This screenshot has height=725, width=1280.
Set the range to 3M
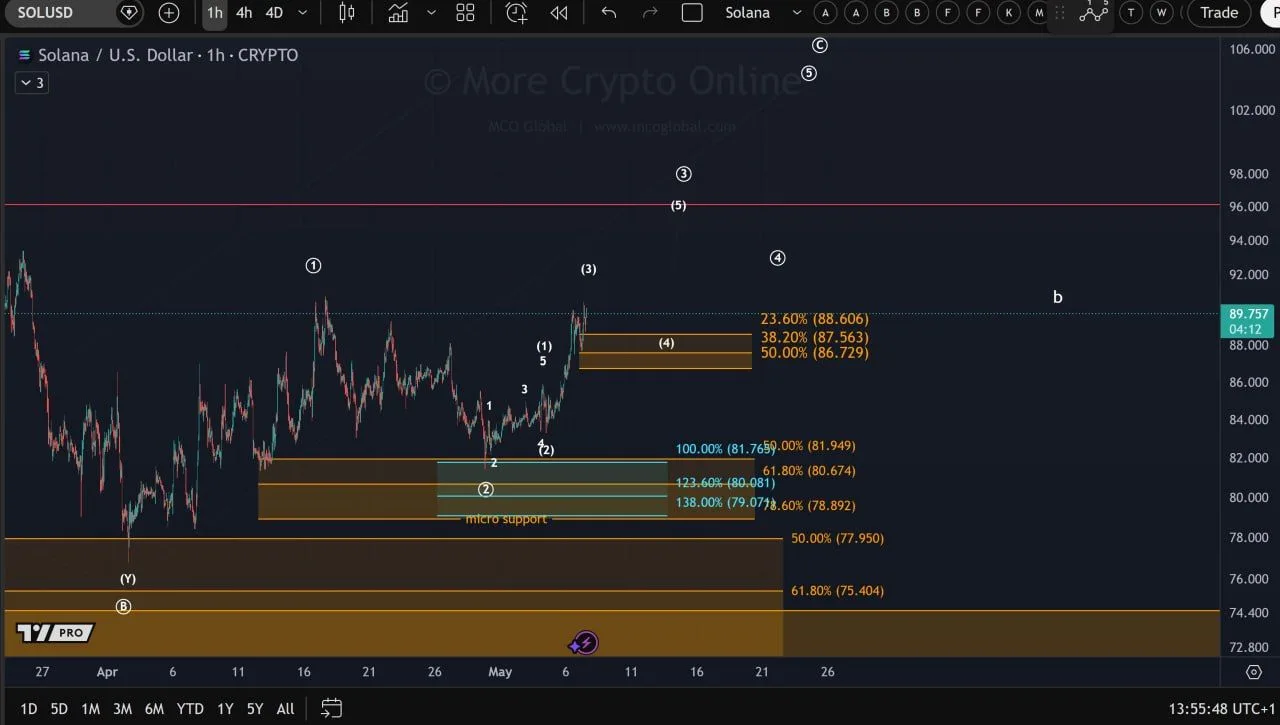point(122,709)
